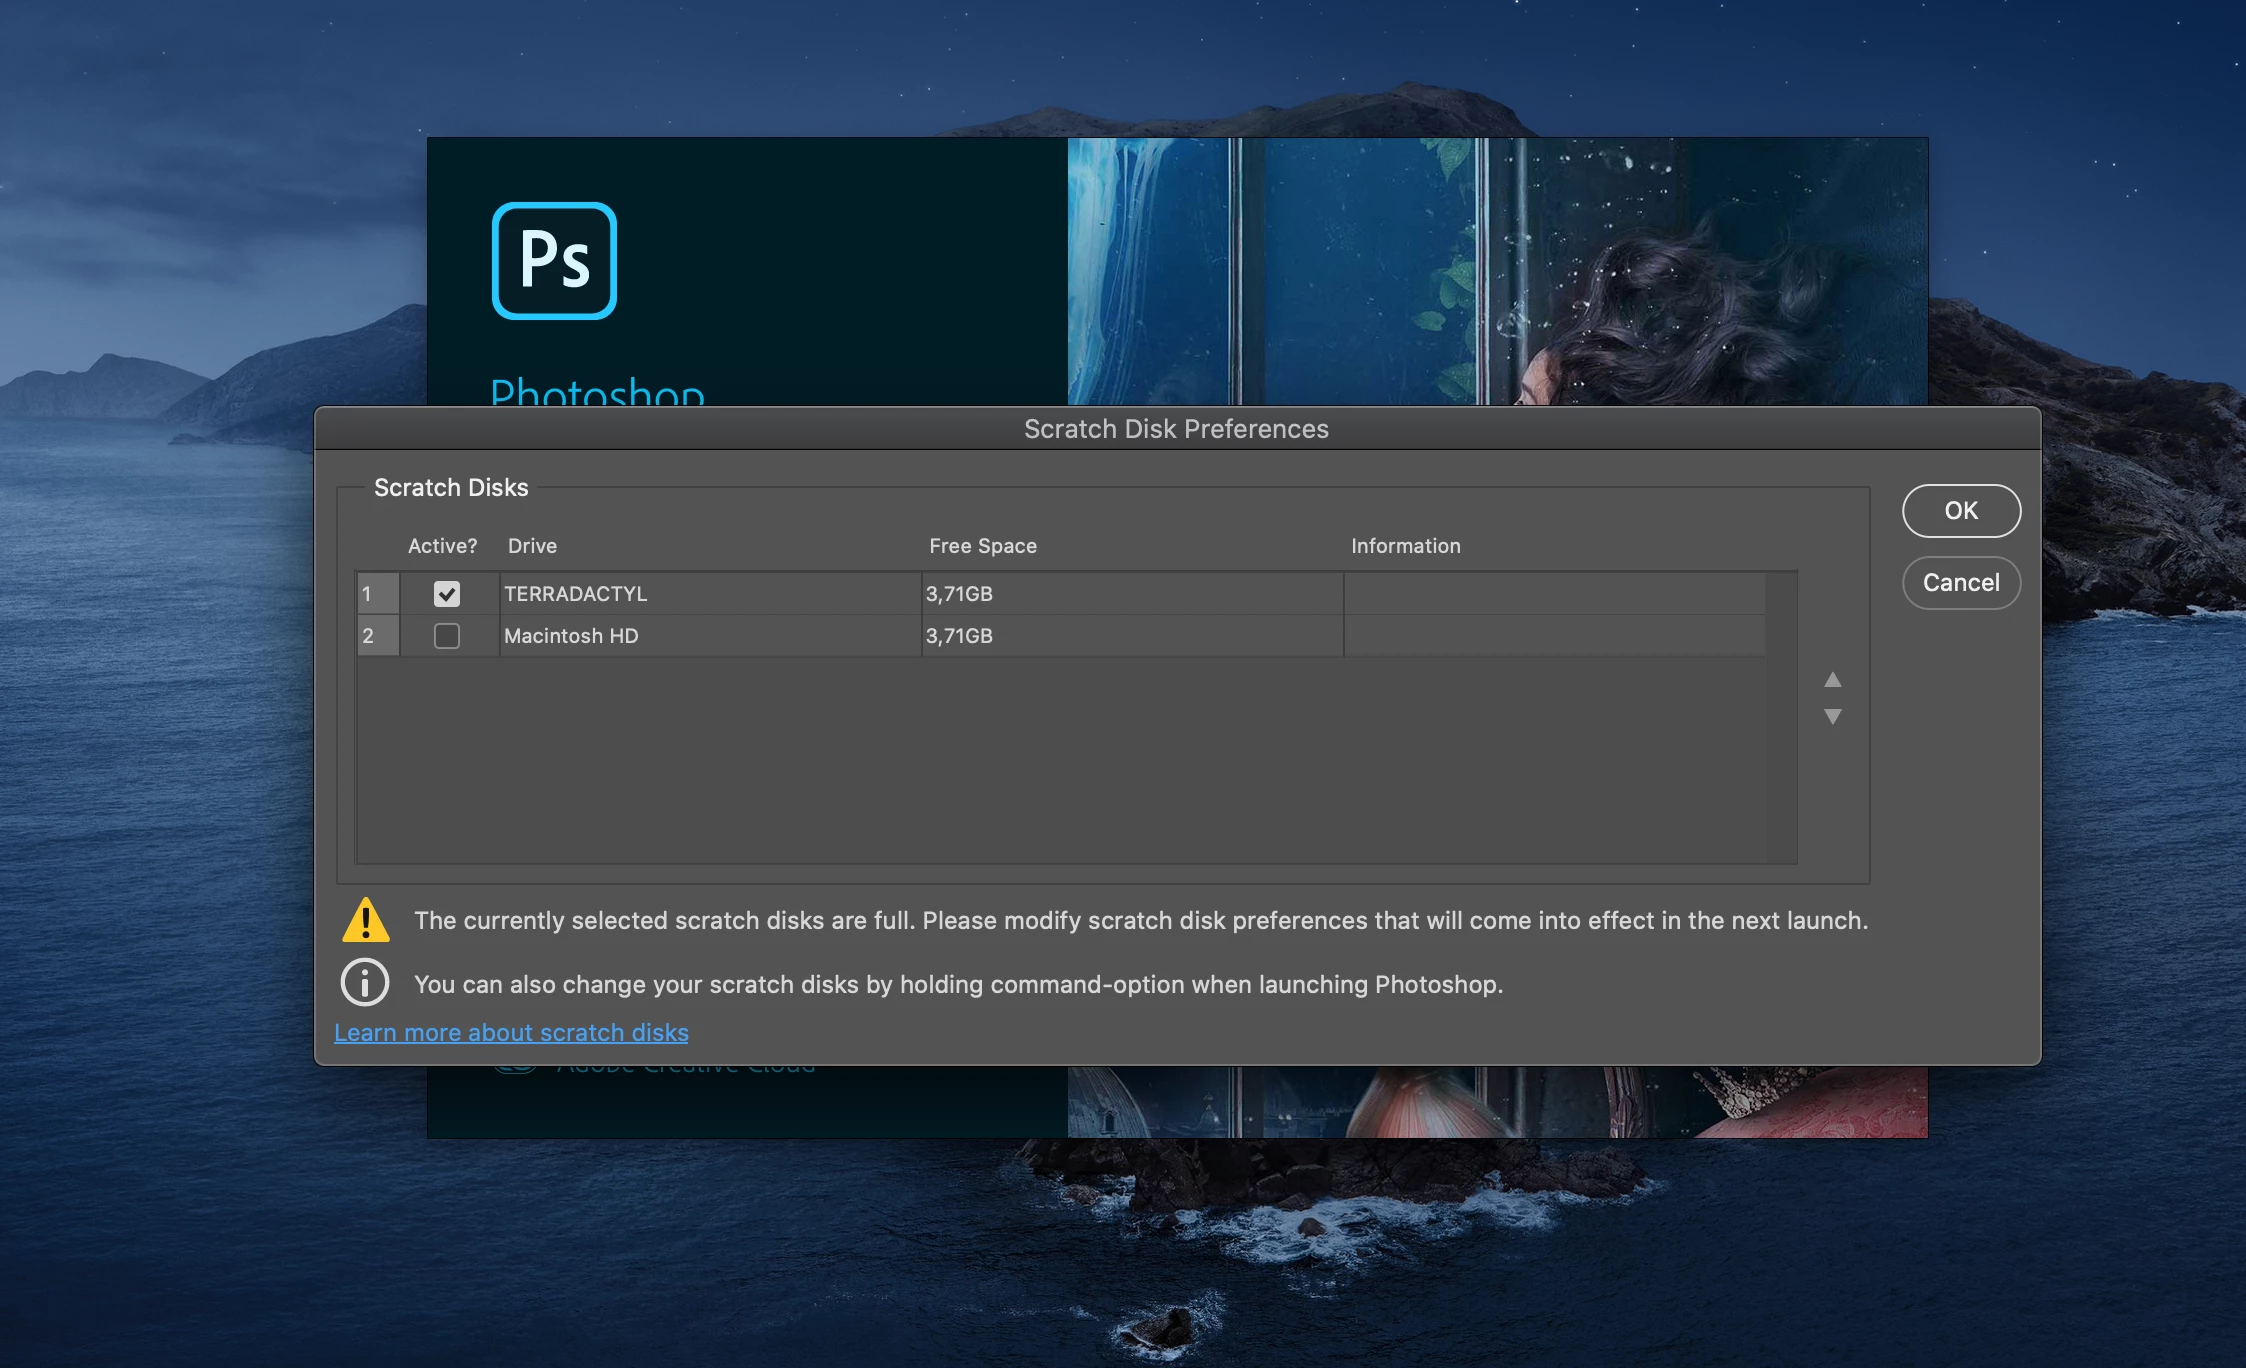This screenshot has height=1368, width=2246.
Task: Click the Photoshop Ps logo icon
Action: point(554,261)
